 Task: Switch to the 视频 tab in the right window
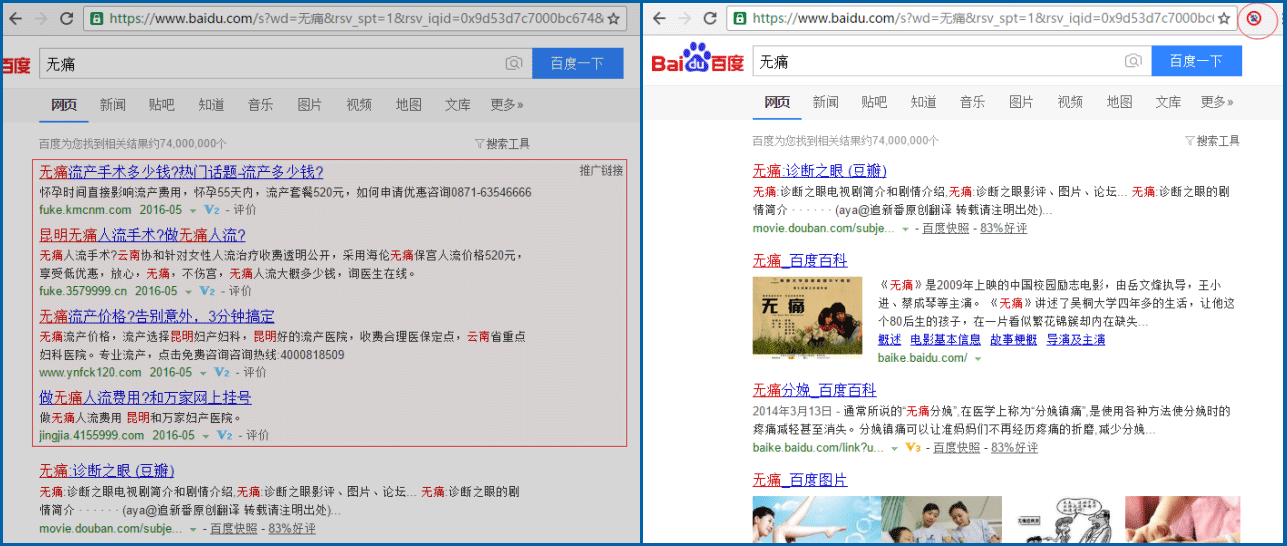(x=1070, y=102)
